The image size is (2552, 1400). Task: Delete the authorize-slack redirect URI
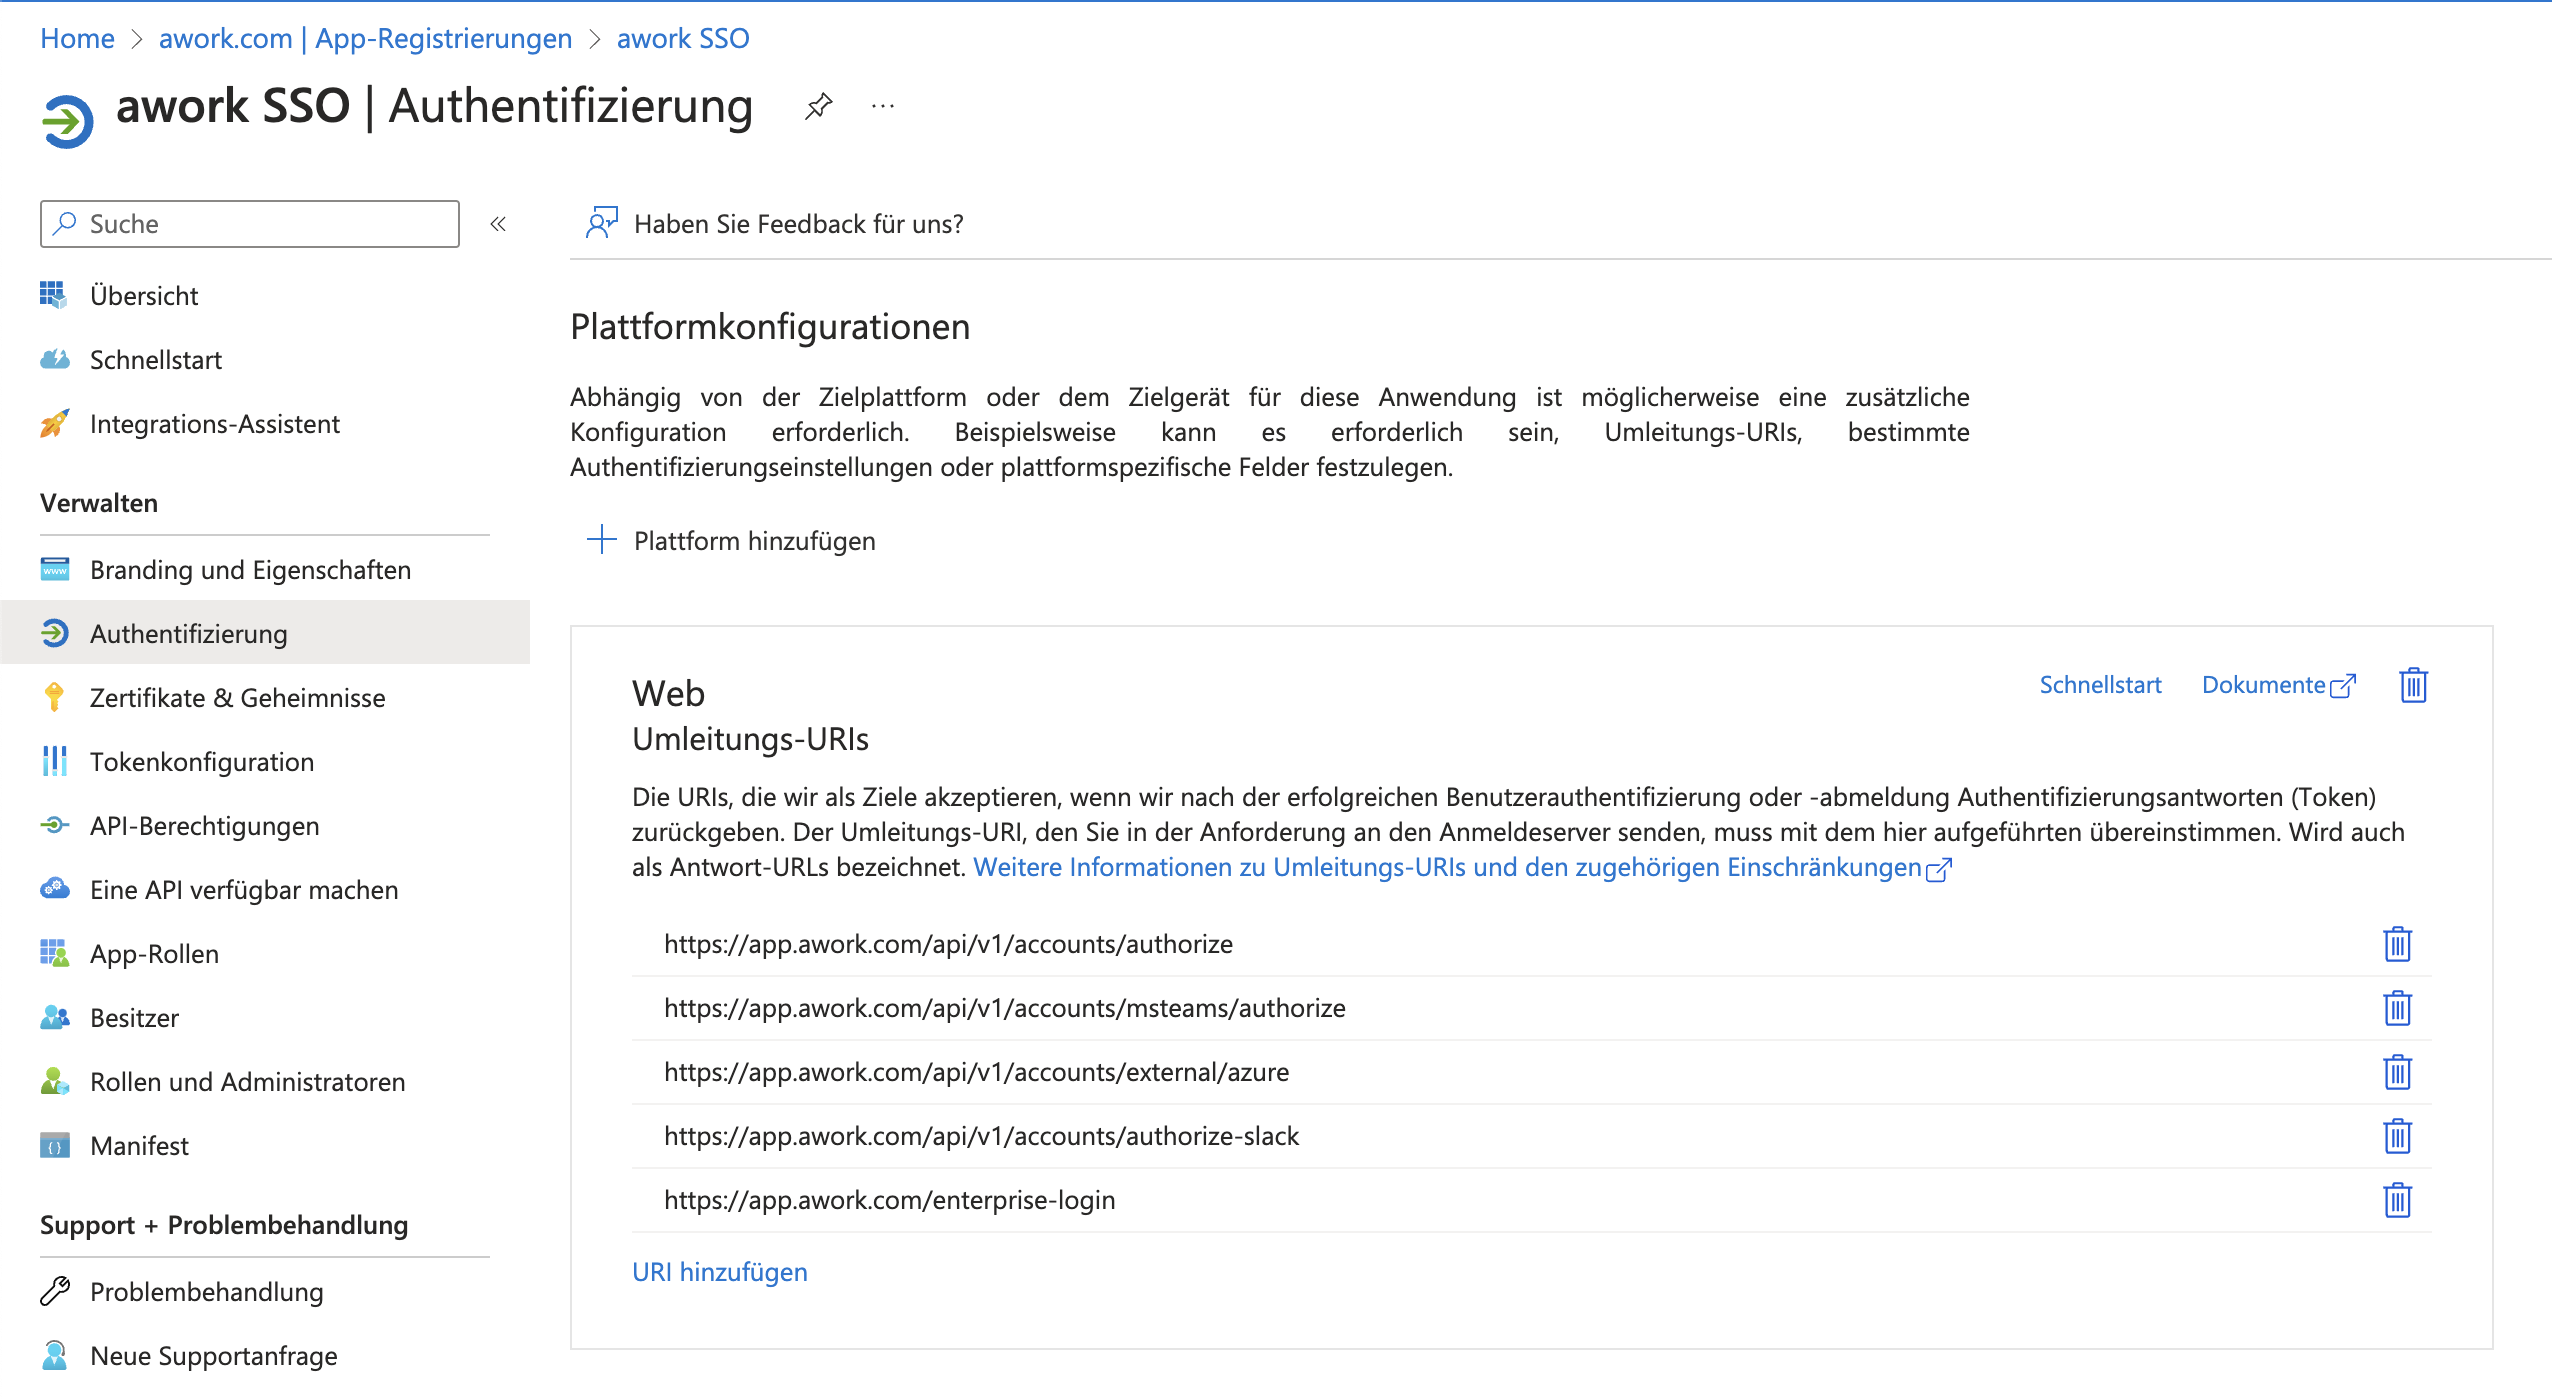coord(2397,1136)
